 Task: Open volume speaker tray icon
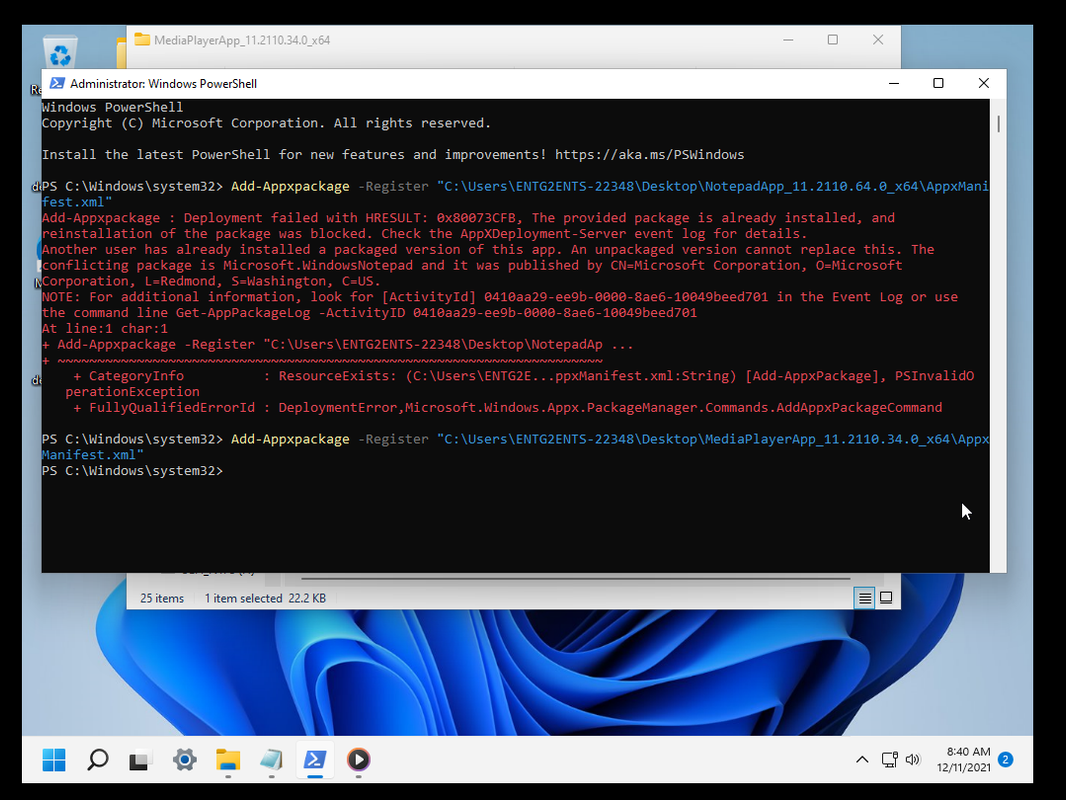[912, 760]
